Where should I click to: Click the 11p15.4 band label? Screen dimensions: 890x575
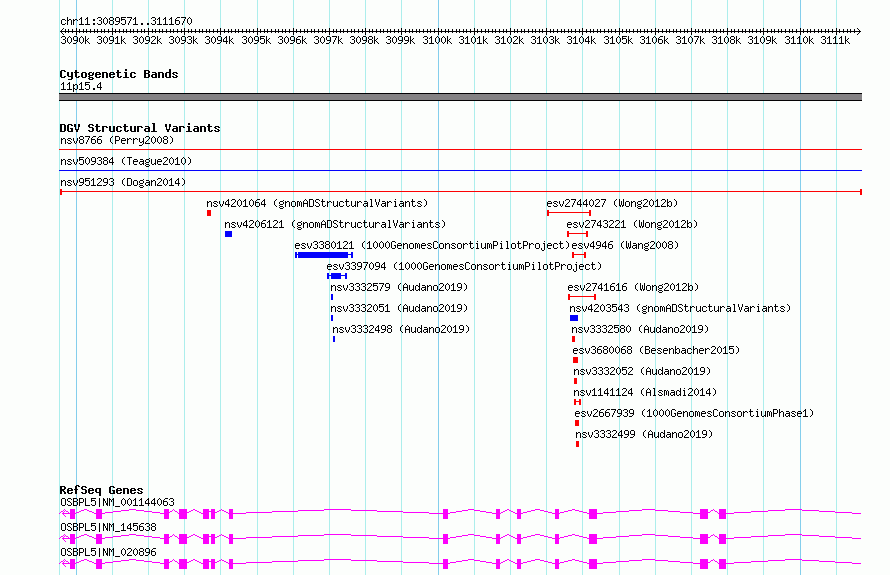point(81,86)
